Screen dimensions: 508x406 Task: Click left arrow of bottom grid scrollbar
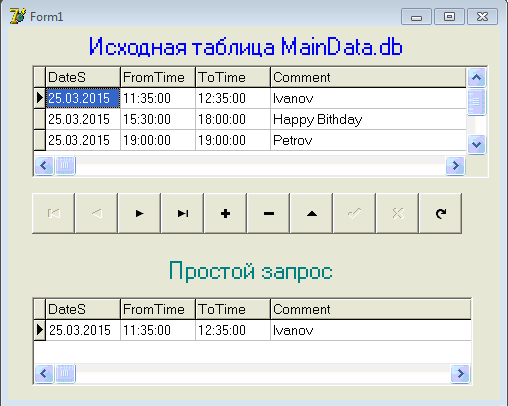(44, 373)
